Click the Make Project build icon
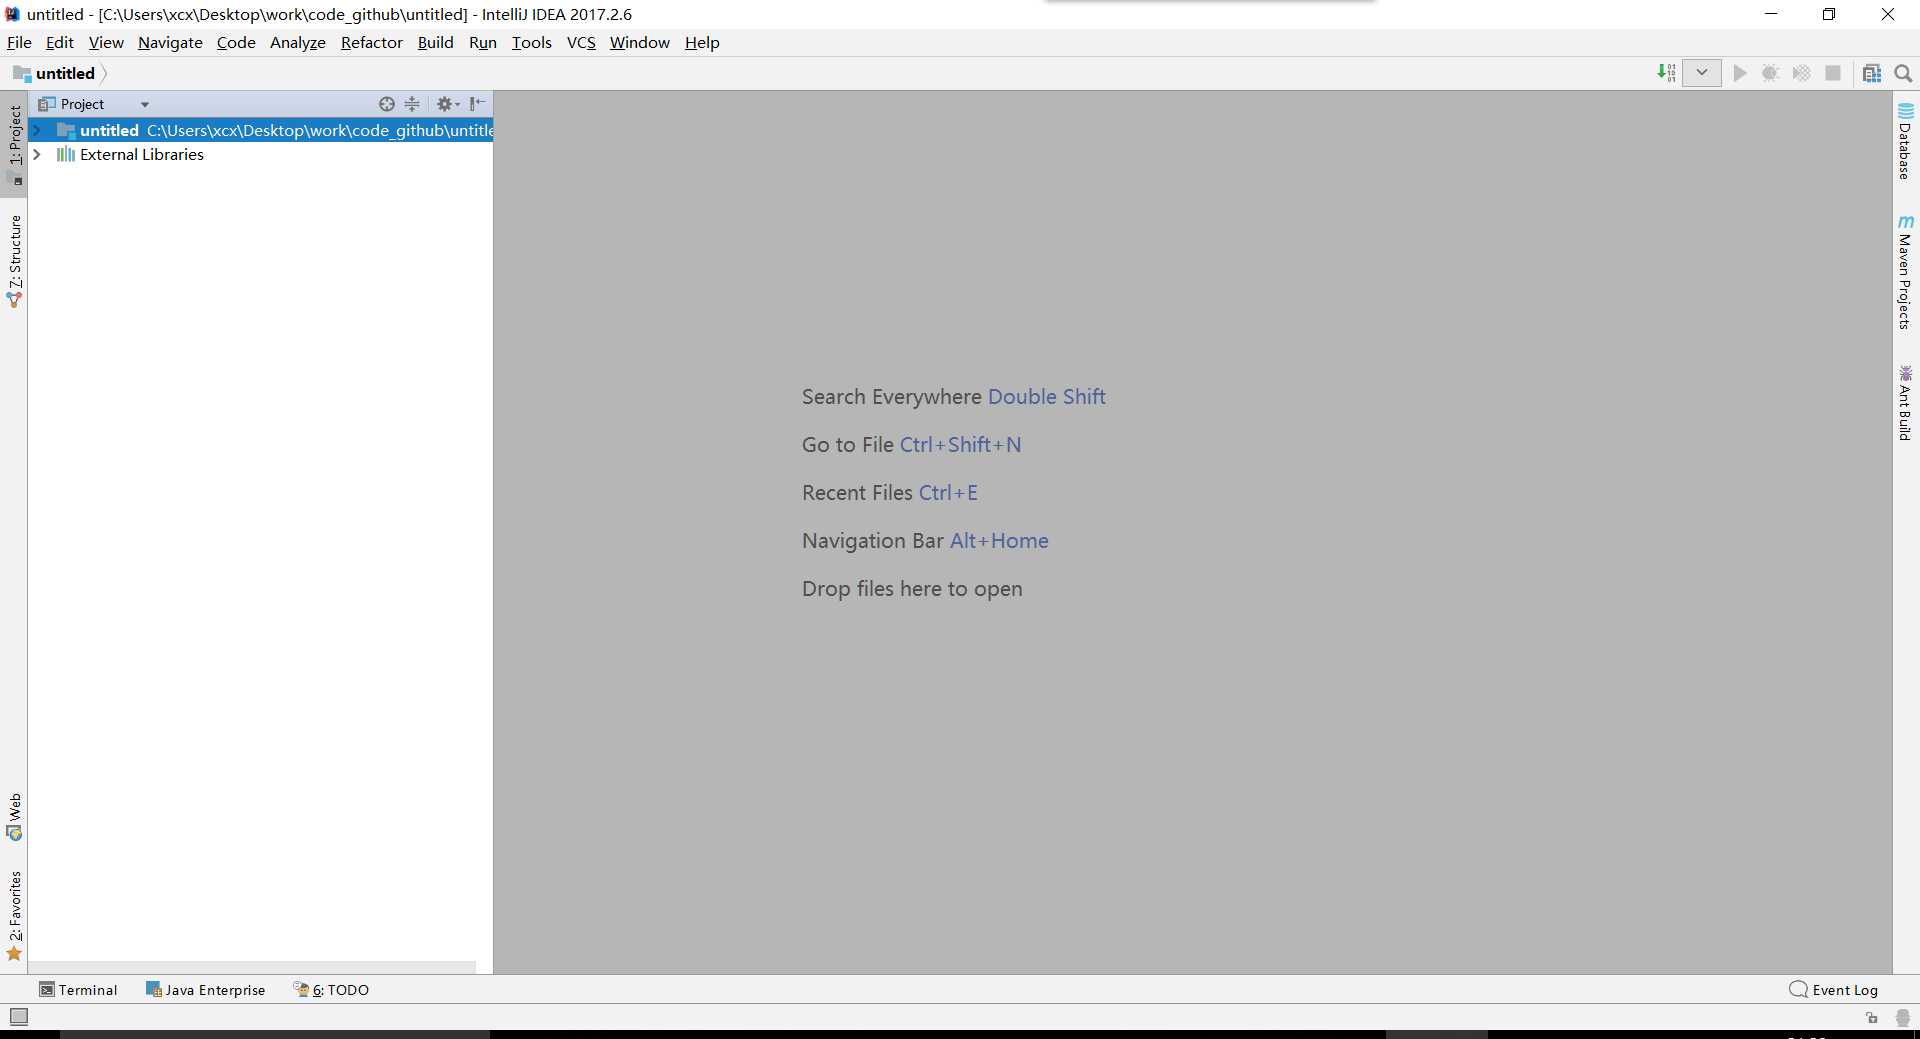The width and height of the screenshot is (1920, 1039). coord(1666,73)
